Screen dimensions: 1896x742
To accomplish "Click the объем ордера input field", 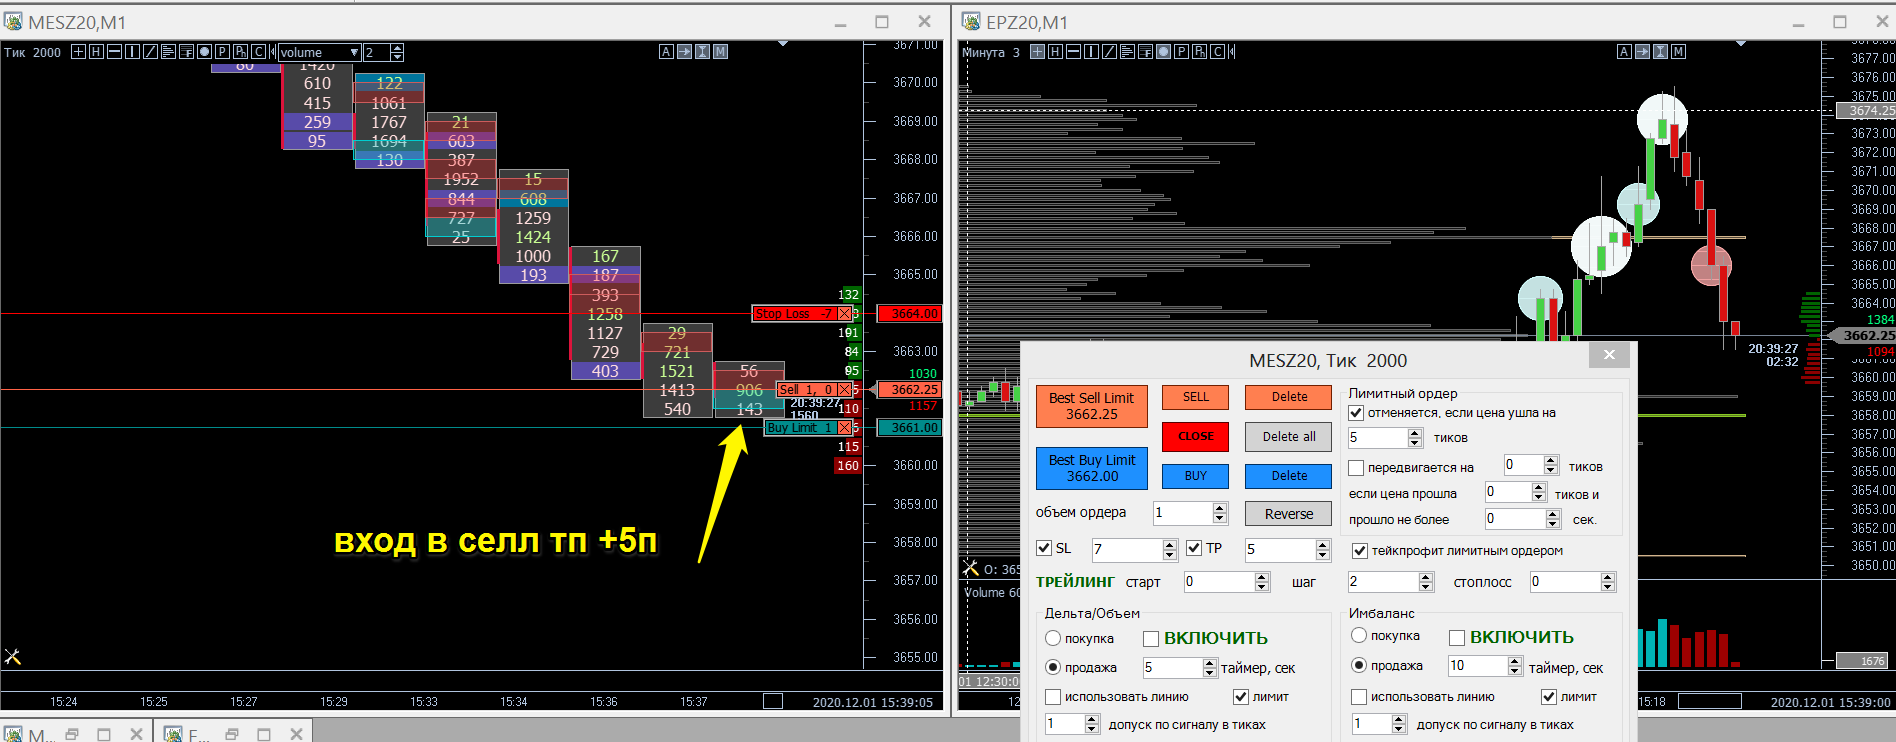I will click(1183, 513).
